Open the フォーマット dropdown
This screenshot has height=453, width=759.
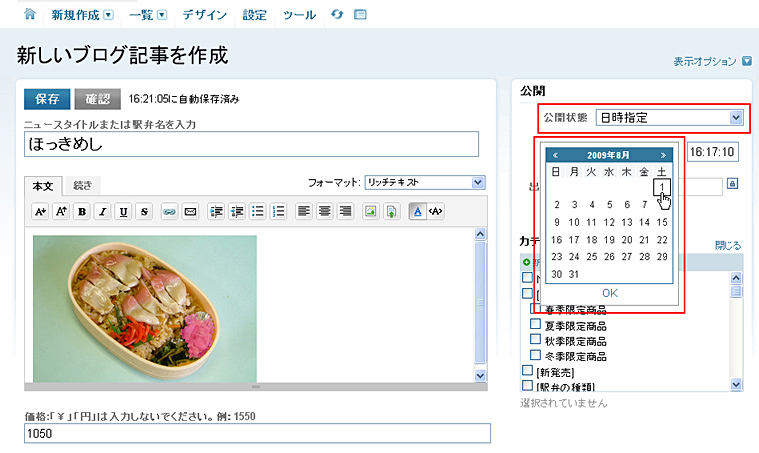coord(424,183)
